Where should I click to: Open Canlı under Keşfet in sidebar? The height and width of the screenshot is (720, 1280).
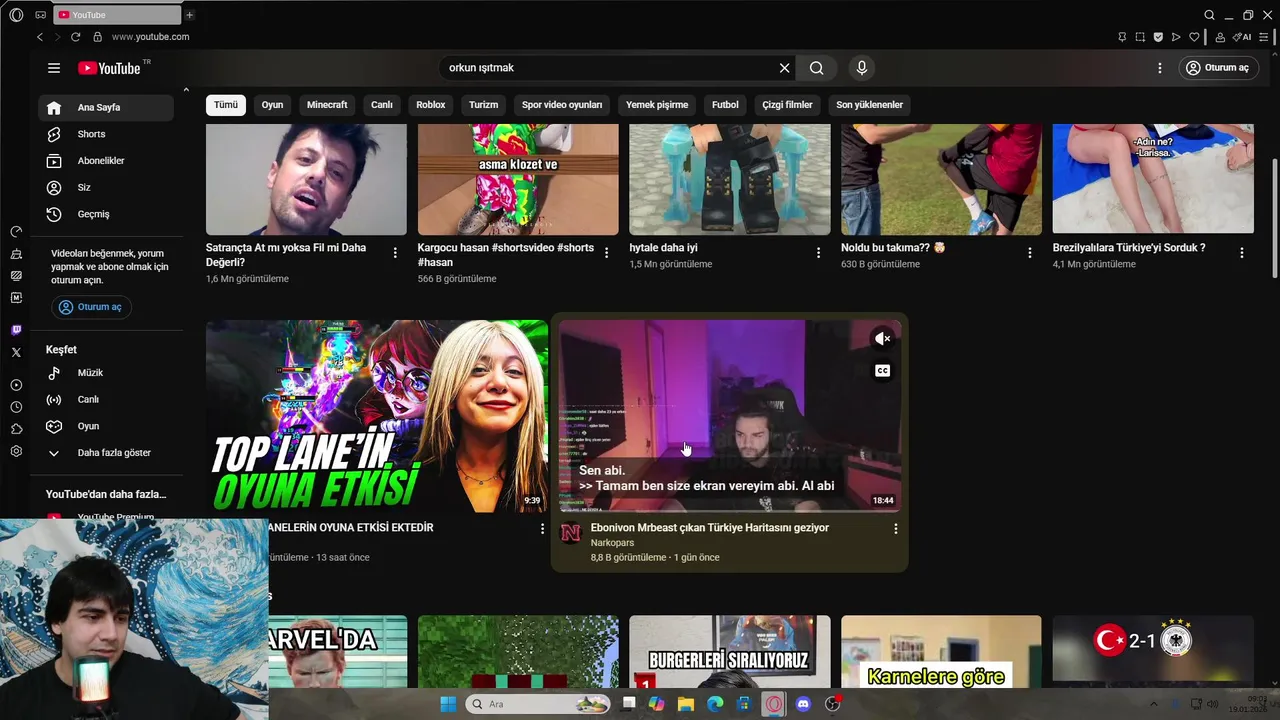[106, 399]
